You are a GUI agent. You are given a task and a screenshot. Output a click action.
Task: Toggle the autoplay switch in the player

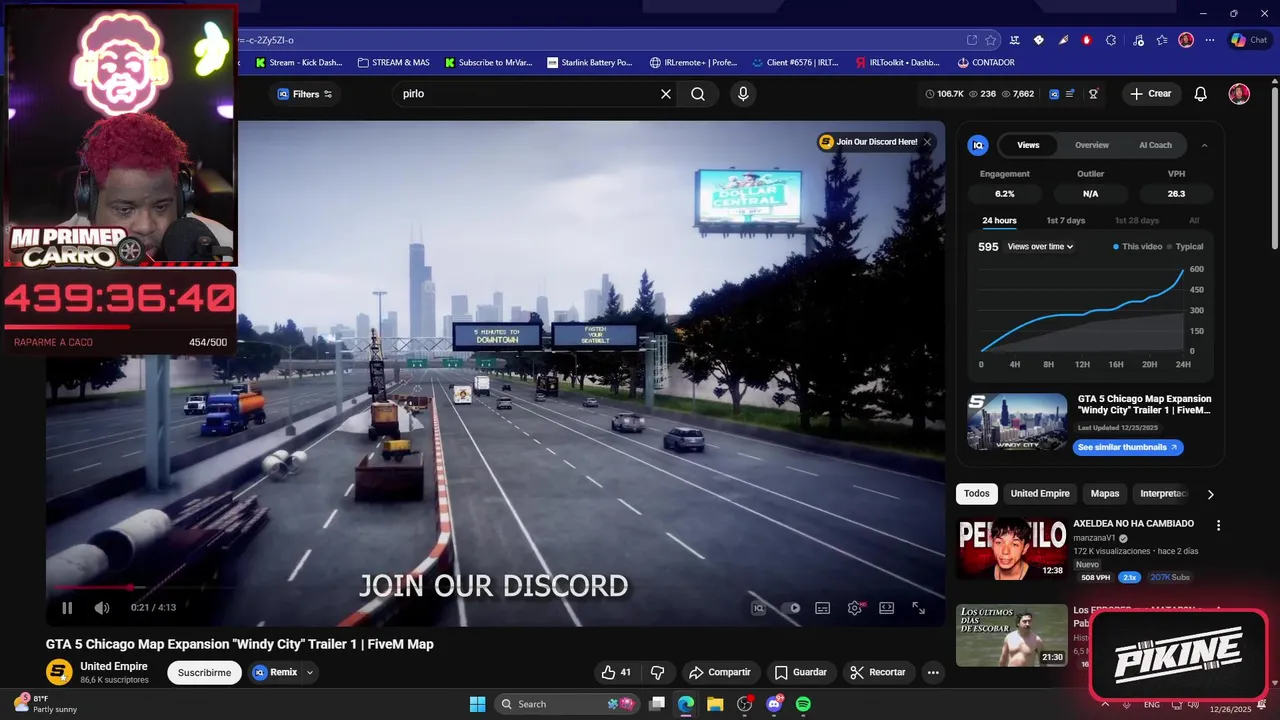coord(791,607)
